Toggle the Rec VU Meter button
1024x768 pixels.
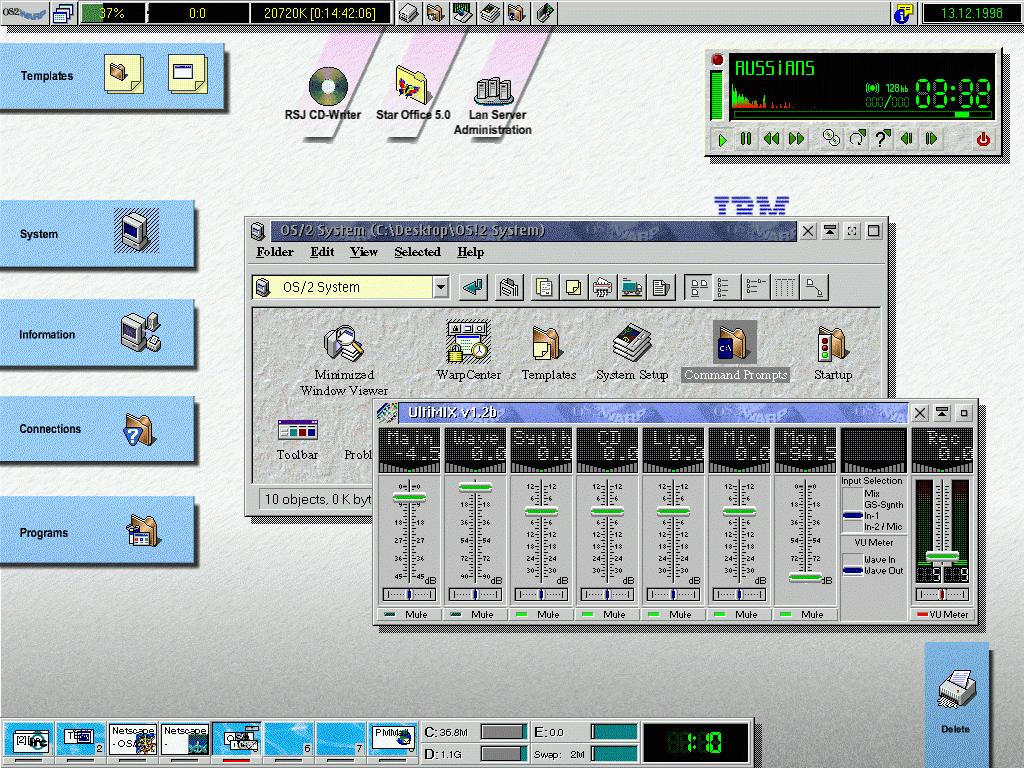point(942,614)
